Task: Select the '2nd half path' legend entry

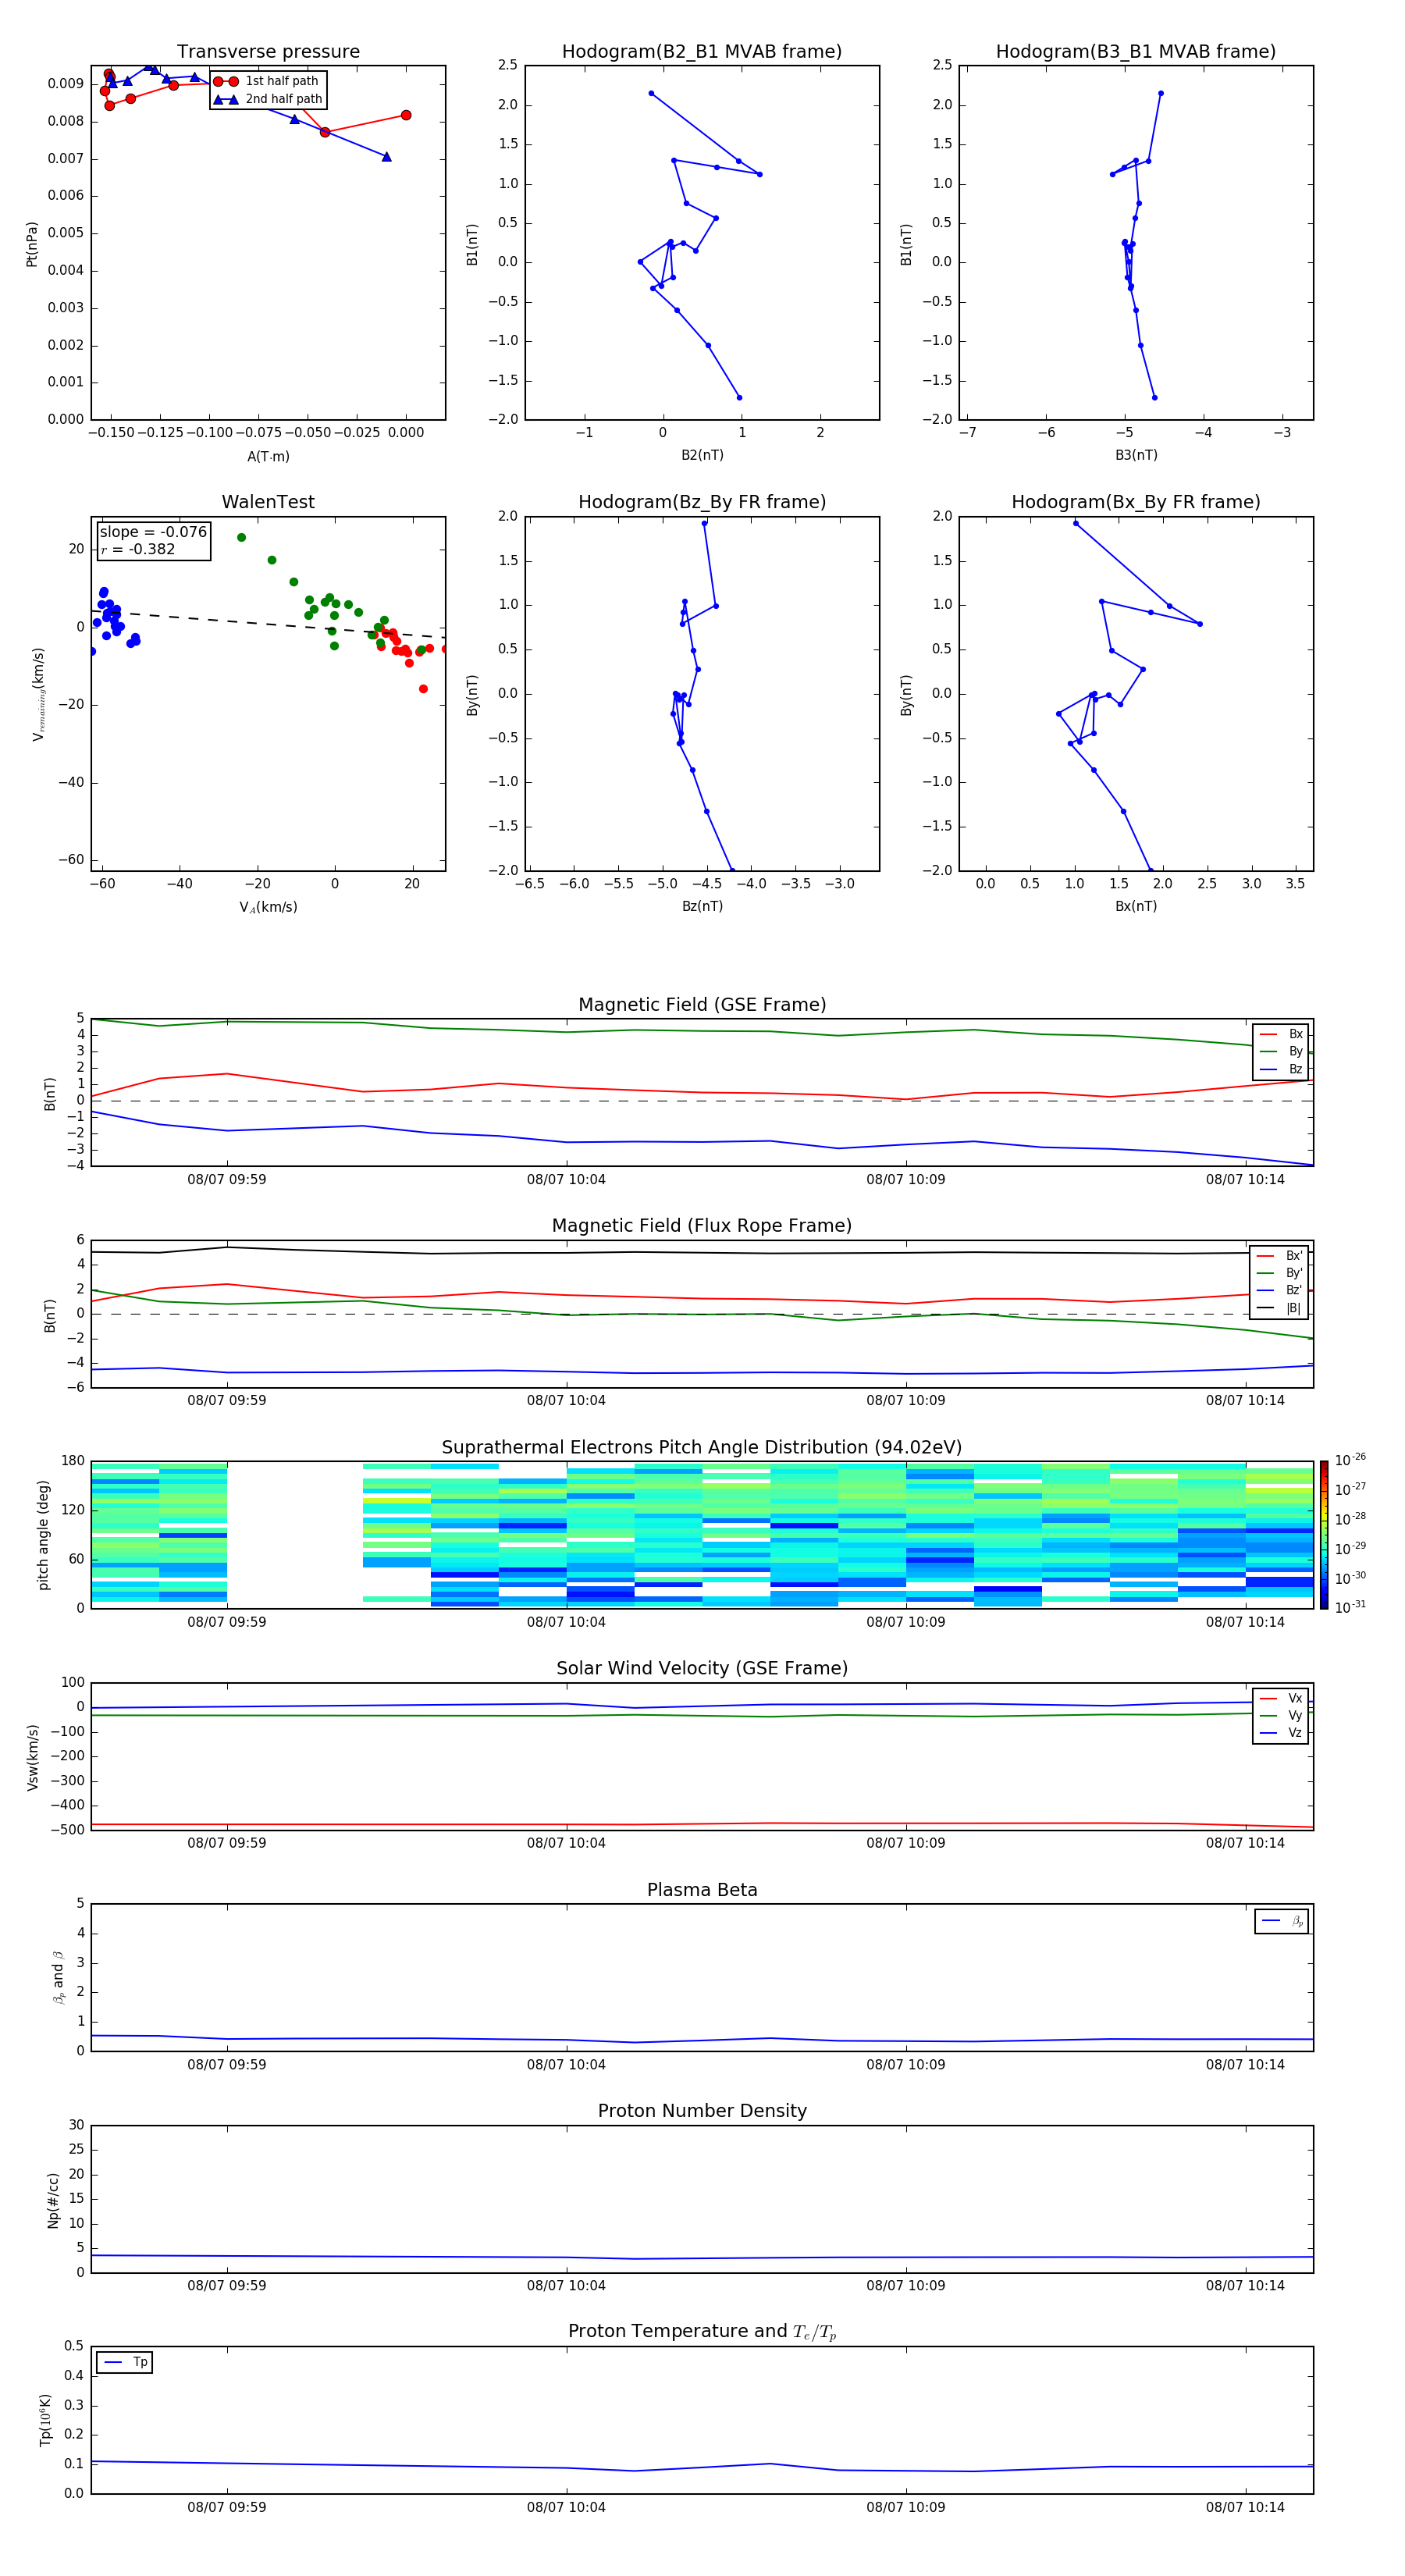Action: (x=267, y=99)
